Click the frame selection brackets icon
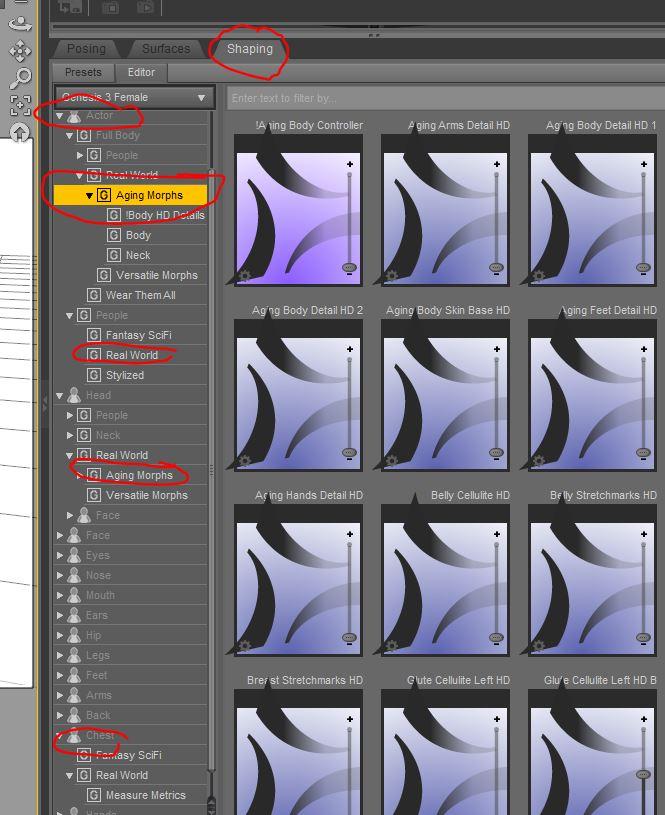The image size is (665, 815). pyautogui.click(x=20, y=105)
